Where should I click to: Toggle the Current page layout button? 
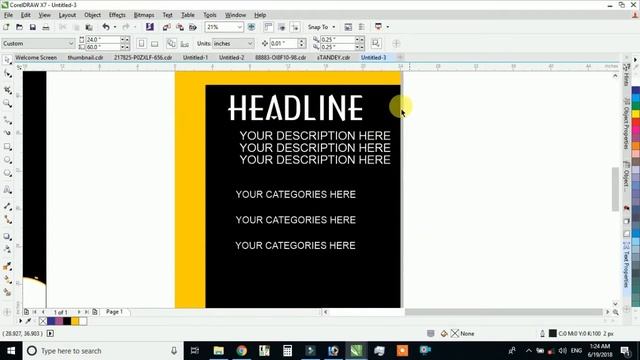click(x=185, y=43)
